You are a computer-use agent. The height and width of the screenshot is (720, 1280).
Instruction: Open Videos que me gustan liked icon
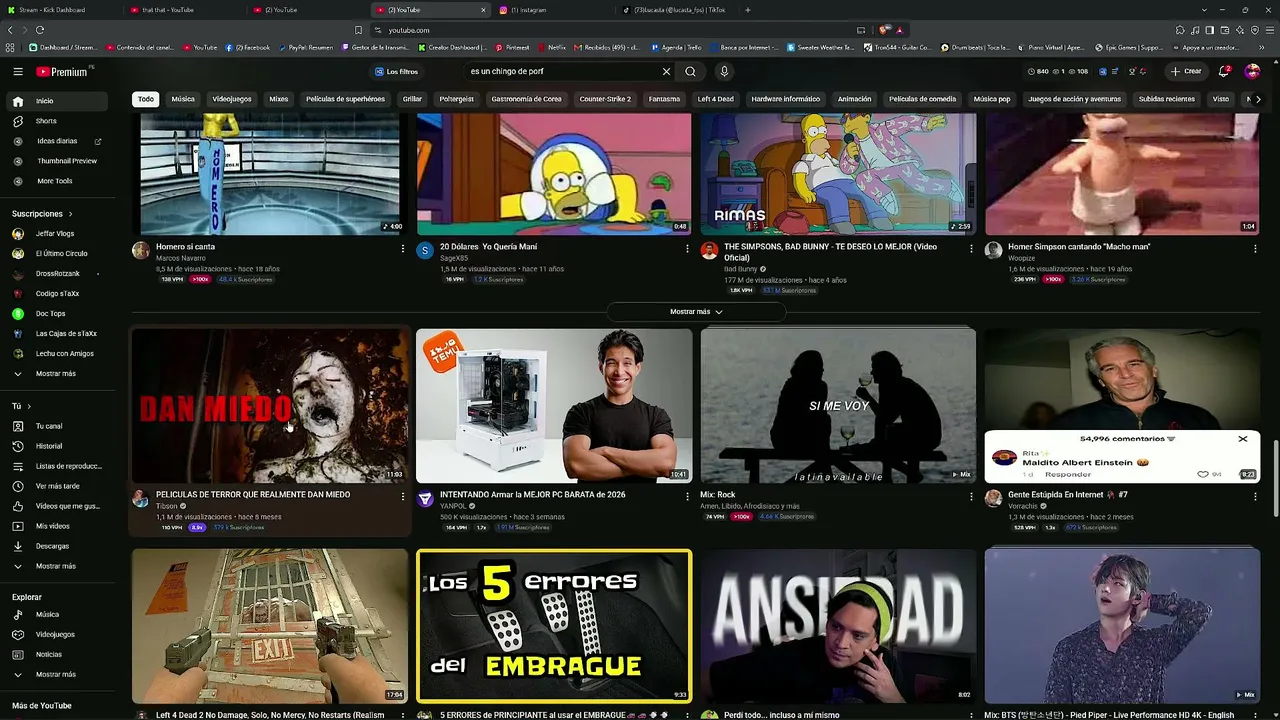tap(18, 506)
